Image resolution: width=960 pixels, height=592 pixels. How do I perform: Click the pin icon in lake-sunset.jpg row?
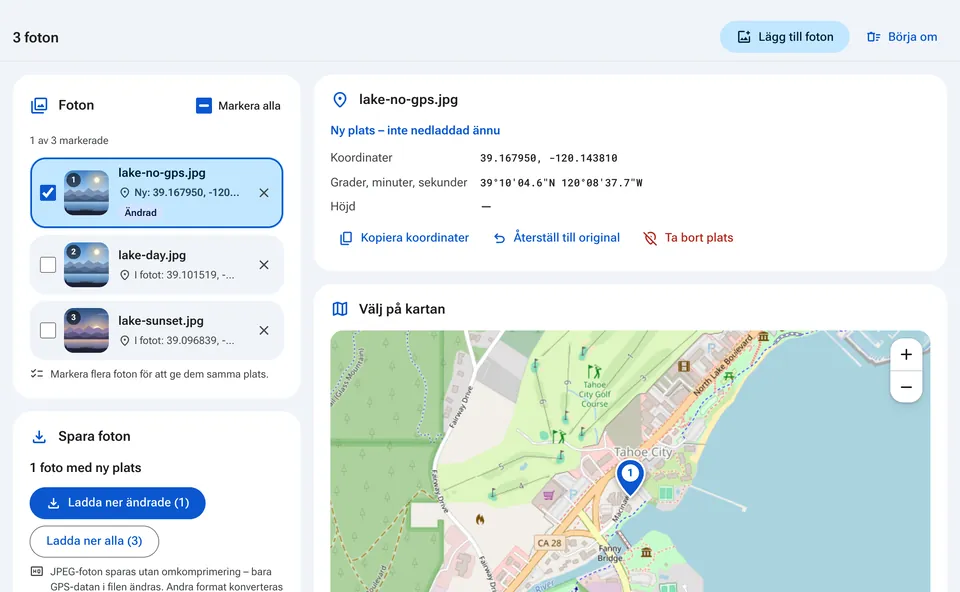[x=124, y=340]
